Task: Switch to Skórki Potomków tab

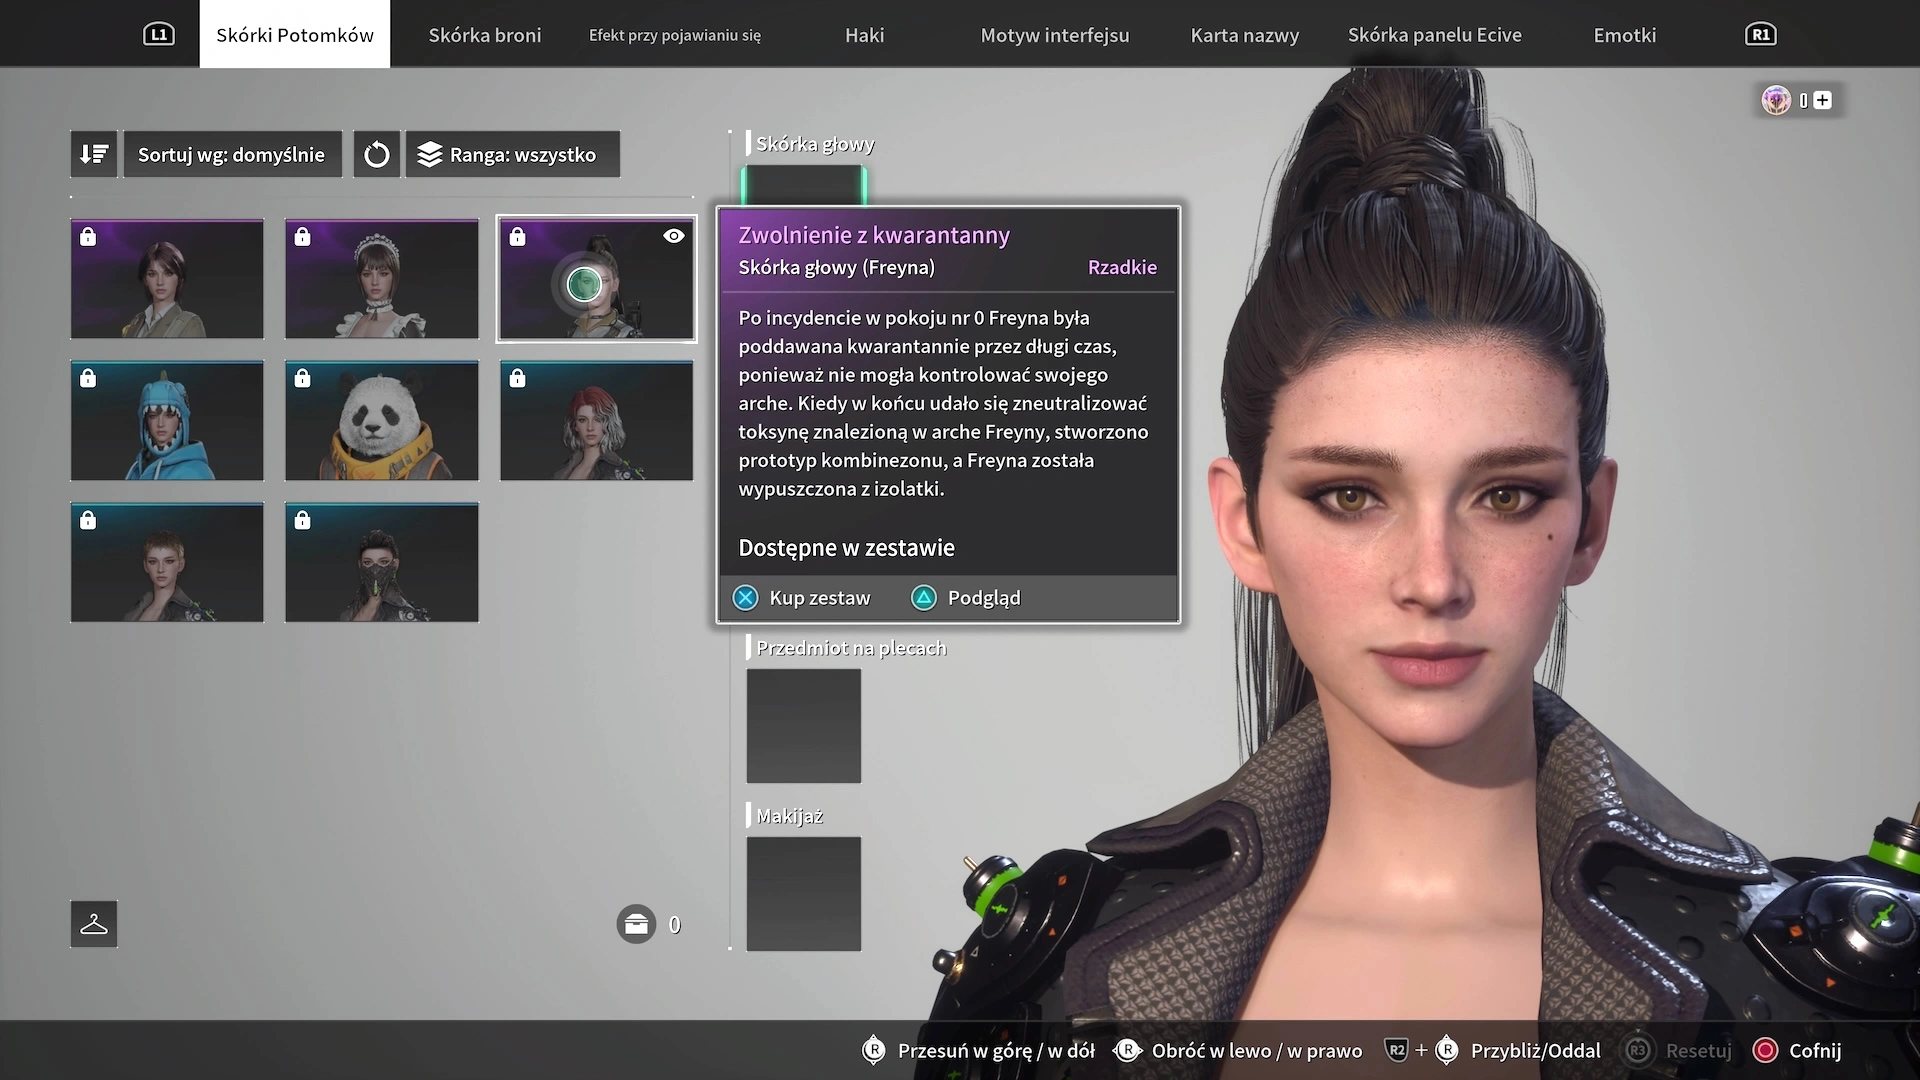Action: point(295,34)
